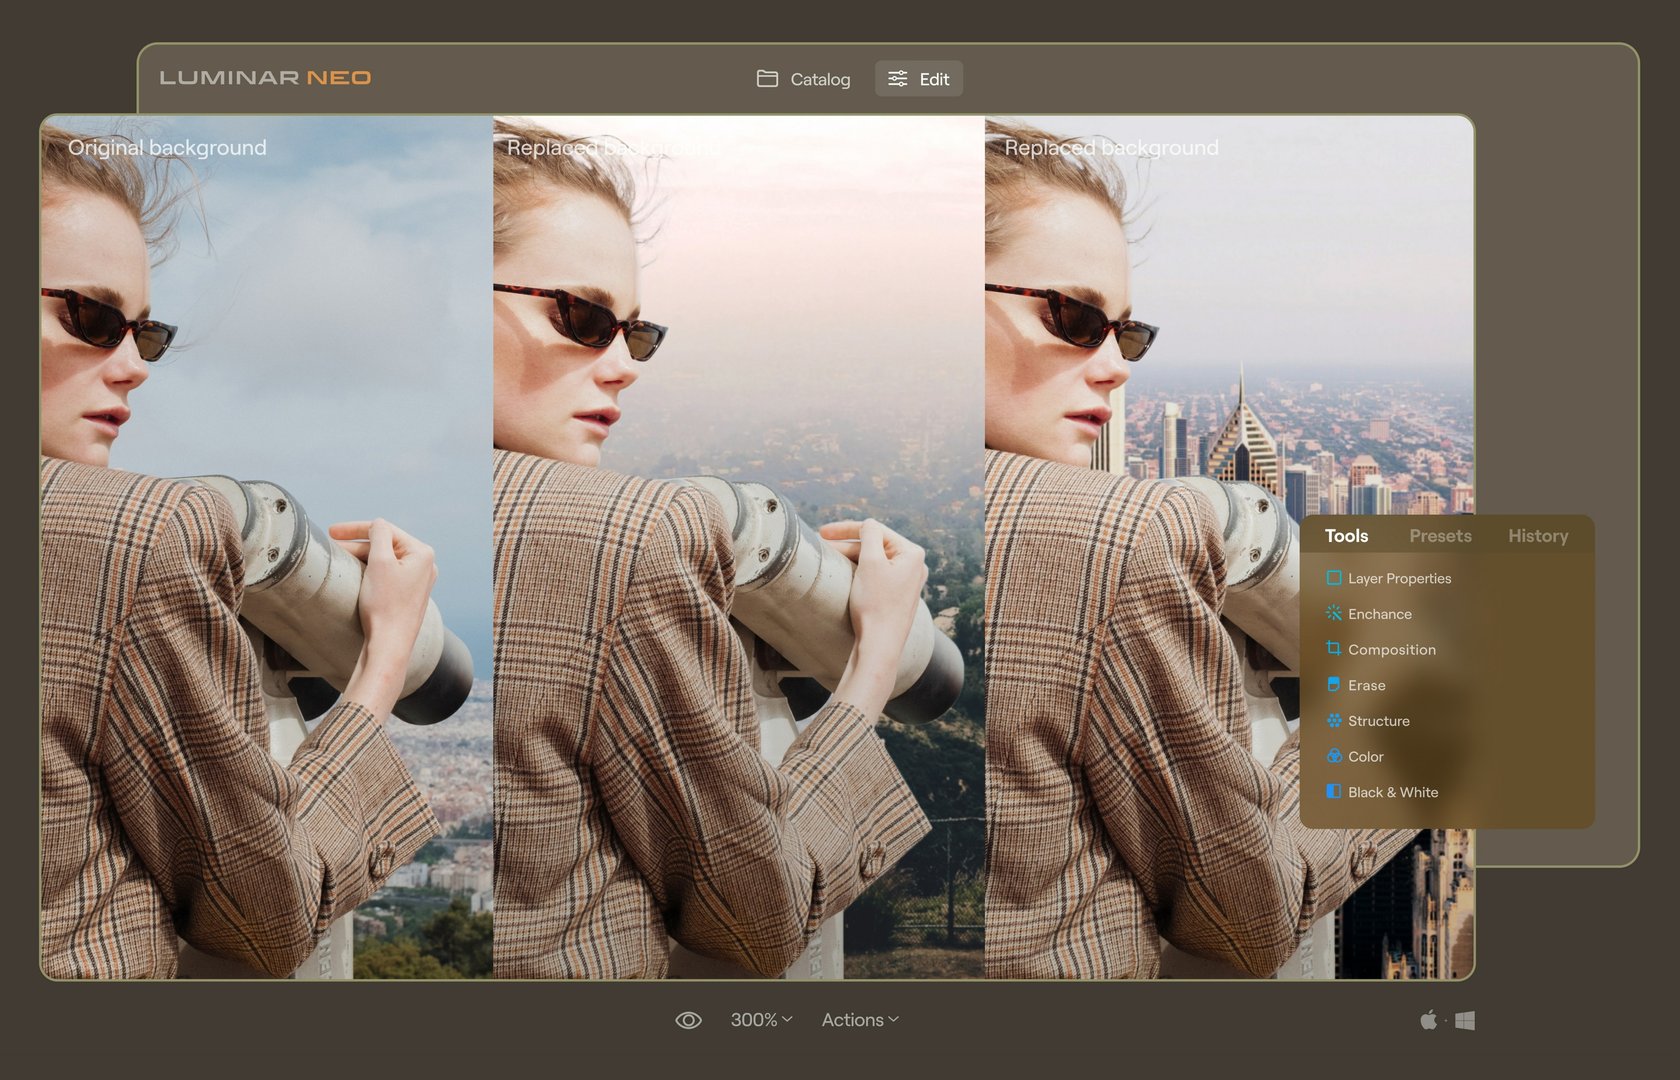Screen dimensions: 1680x1080
Task: Select the Original background image panel
Action: (266, 548)
